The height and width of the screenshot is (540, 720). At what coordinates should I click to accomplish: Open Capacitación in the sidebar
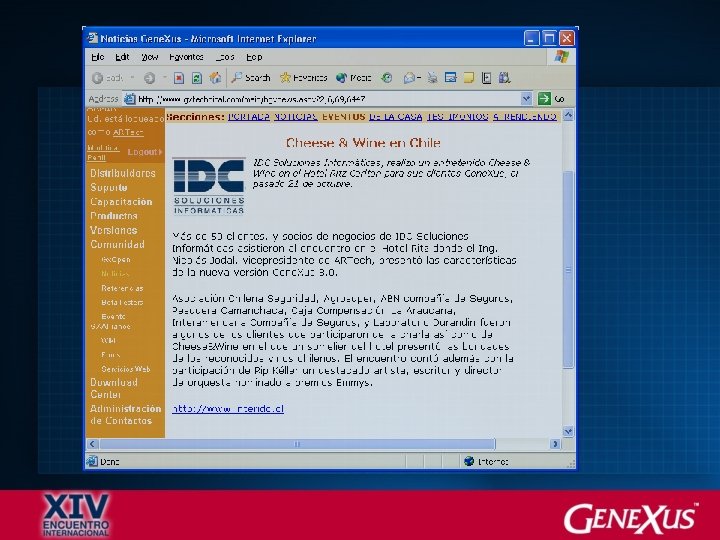coord(121,202)
